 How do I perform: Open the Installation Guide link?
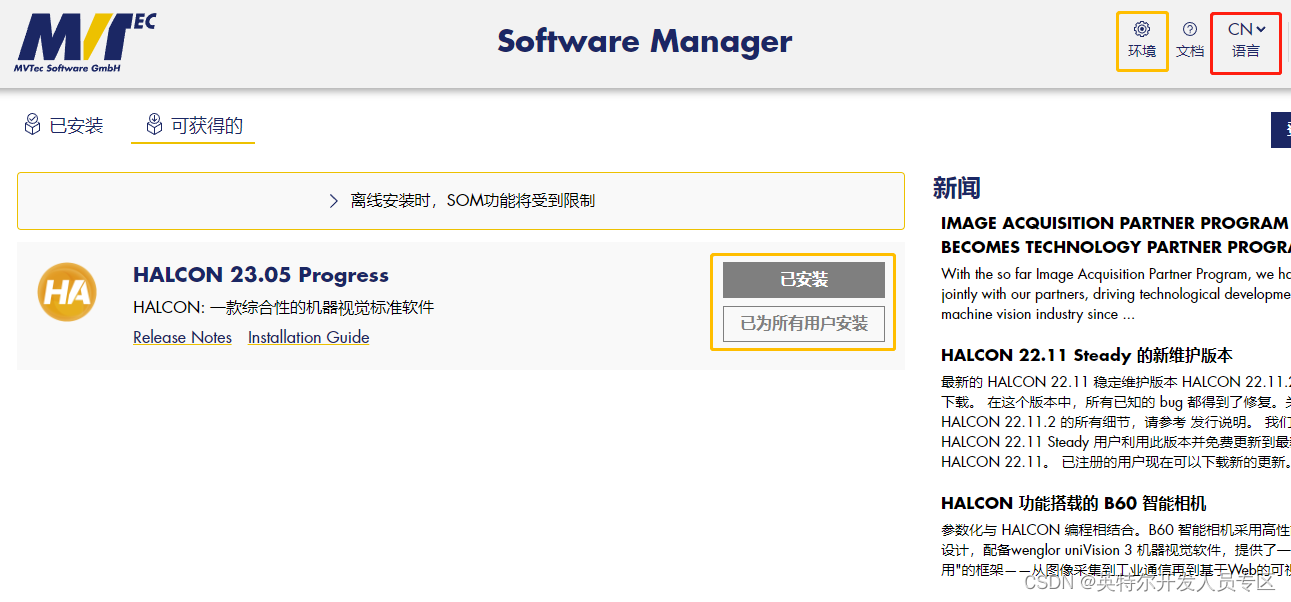coord(308,337)
